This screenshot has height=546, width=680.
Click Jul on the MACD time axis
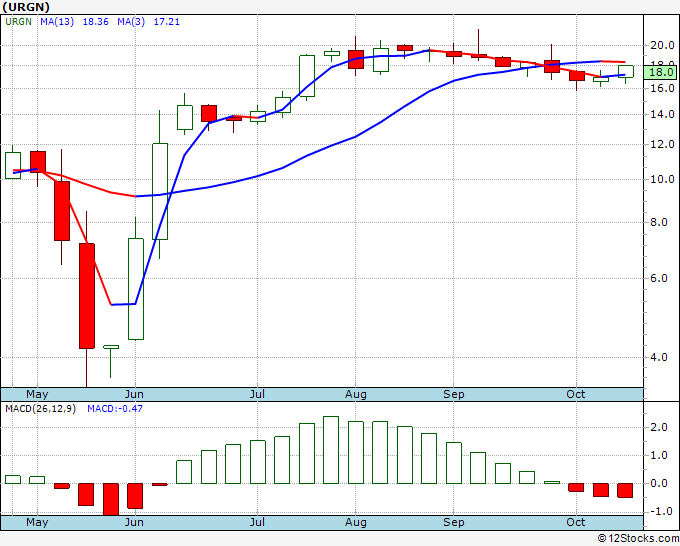[257, 522]
